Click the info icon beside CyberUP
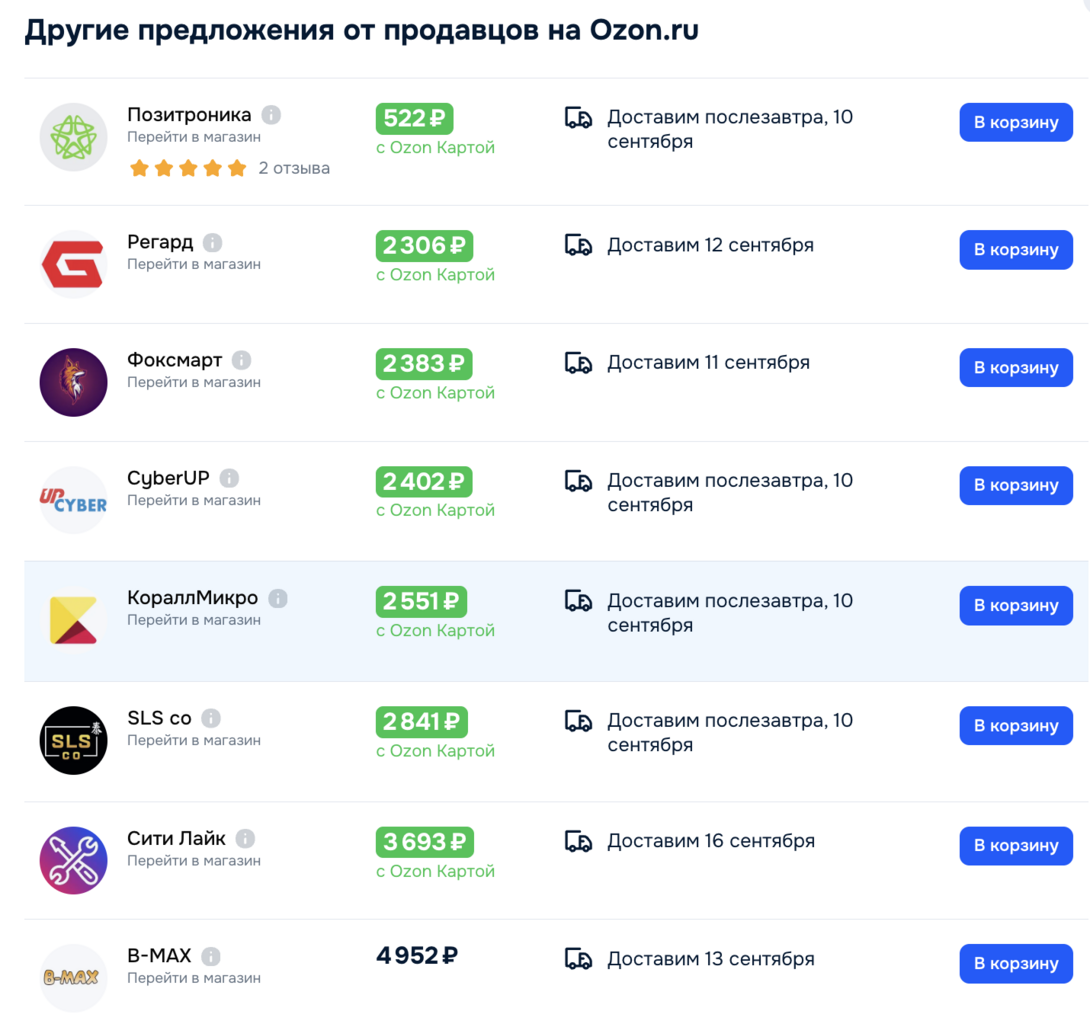Screen dimensions: 1090x1027 pos(229,478)
